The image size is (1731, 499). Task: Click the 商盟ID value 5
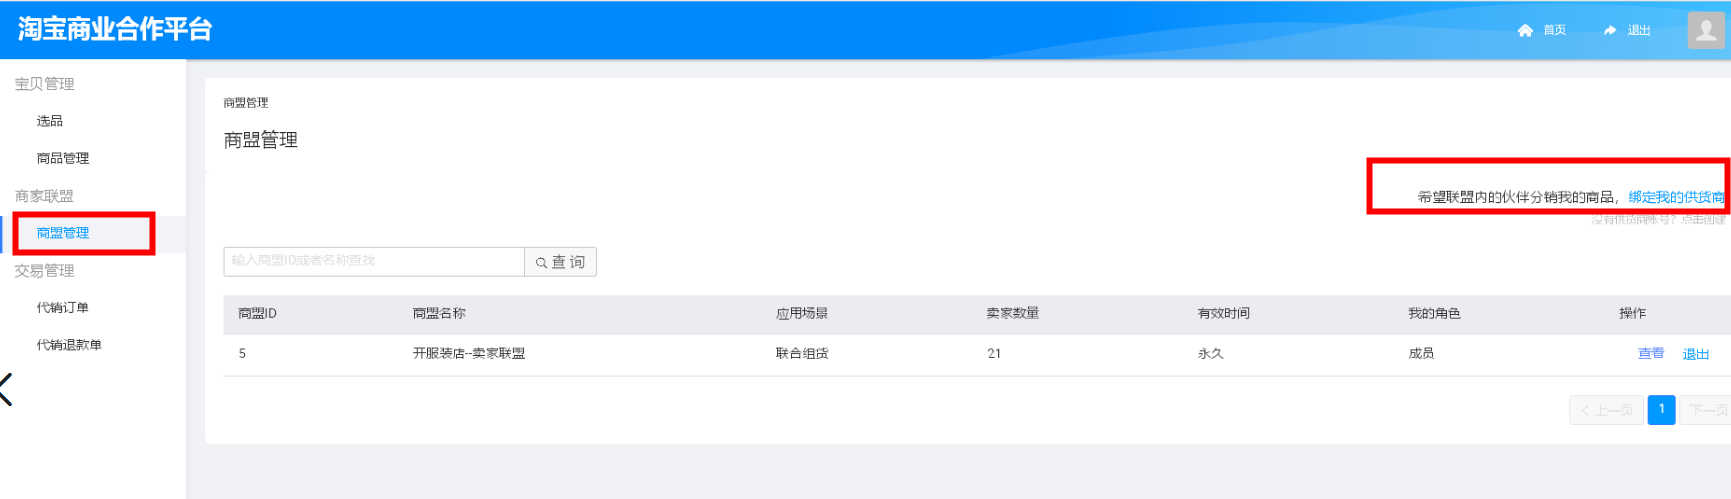[x=242, y=354]
